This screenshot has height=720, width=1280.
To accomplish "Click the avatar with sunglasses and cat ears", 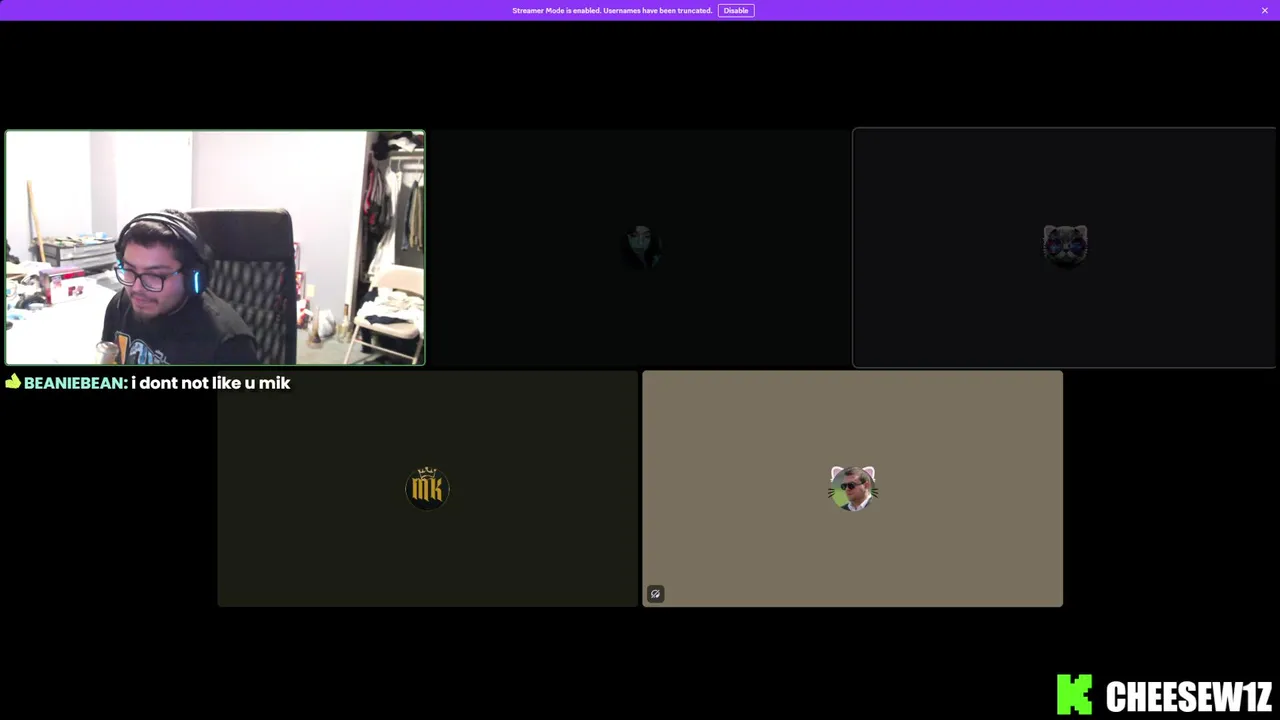I will 853,488.
